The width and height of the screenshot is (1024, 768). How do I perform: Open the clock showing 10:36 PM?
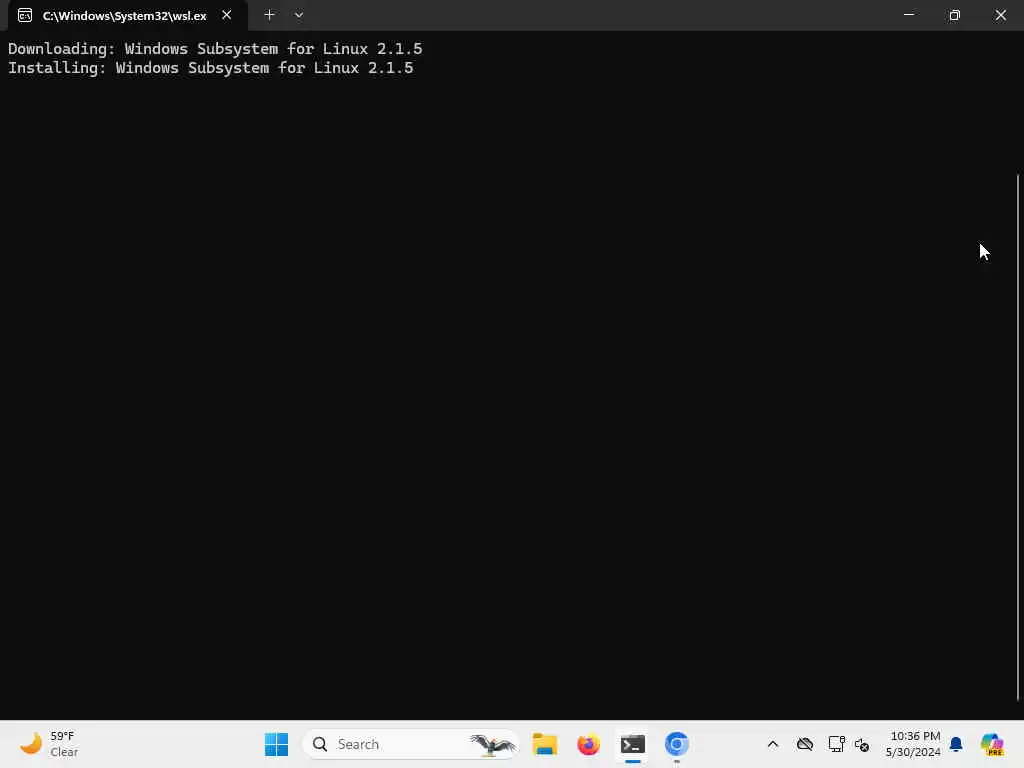click(x=913, y=744)
